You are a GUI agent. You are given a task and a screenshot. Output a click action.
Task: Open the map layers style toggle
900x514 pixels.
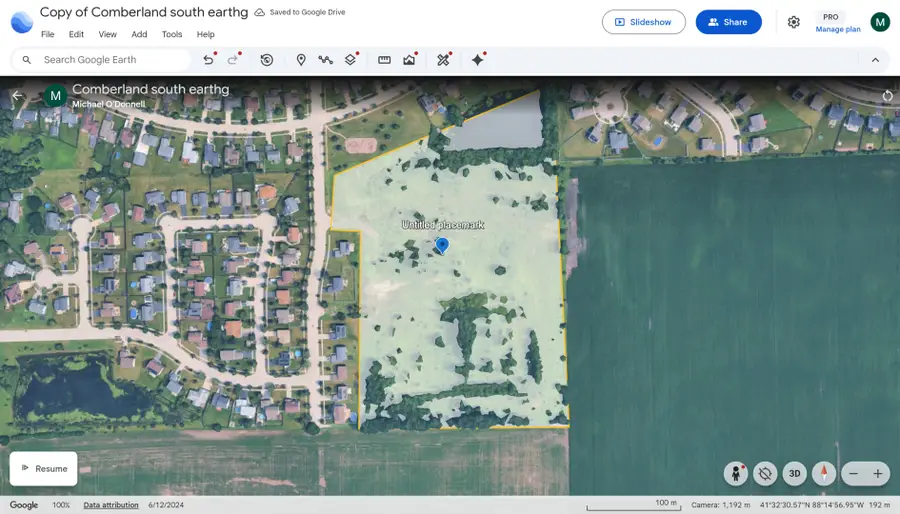350,60
